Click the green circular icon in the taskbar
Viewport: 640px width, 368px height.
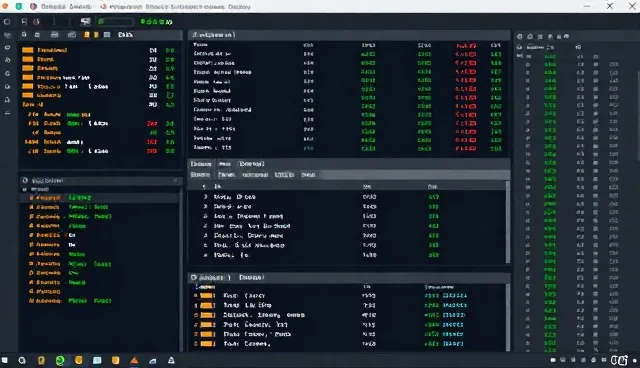point(60,360)
